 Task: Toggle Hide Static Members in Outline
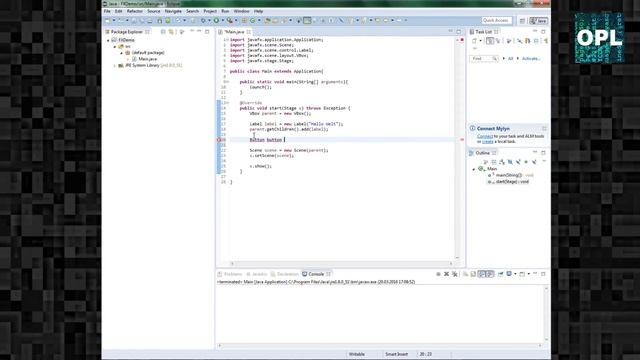518,162
